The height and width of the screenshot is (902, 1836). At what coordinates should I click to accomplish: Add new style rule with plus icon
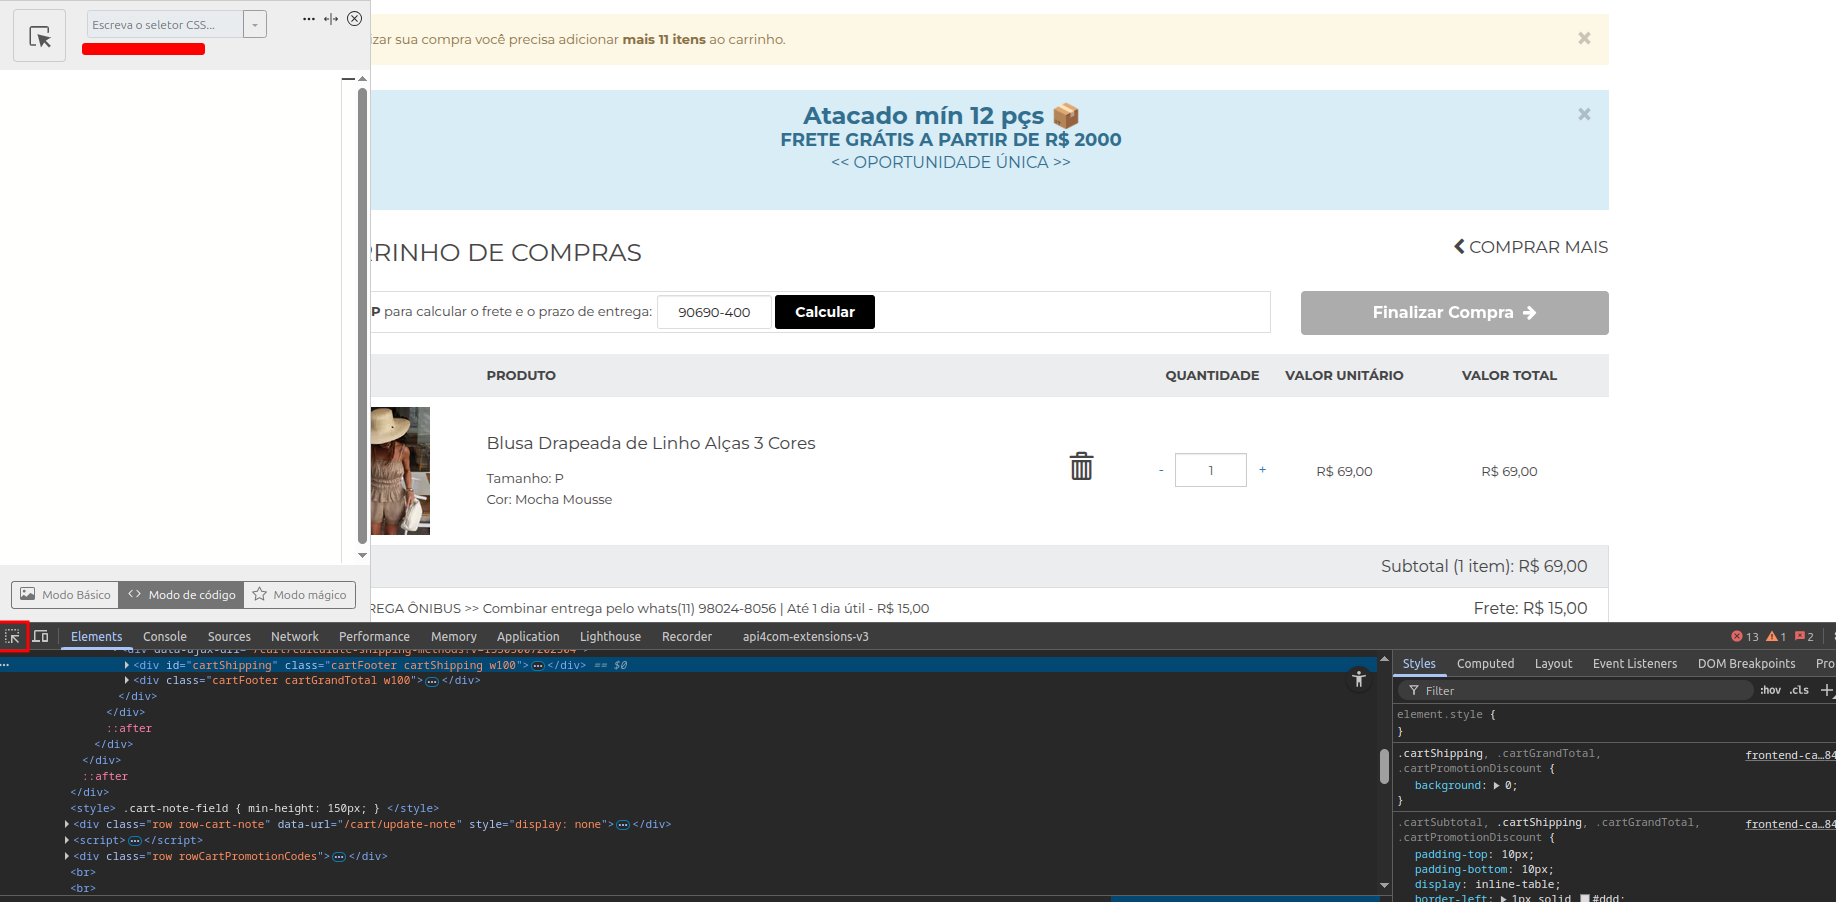(x=1827, y=690)
